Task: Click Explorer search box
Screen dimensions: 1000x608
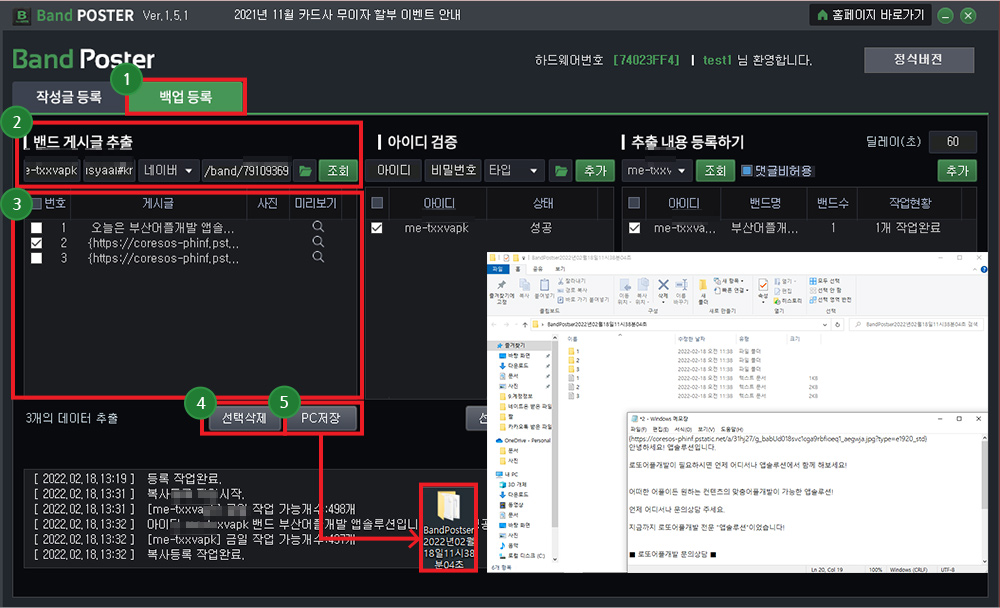Action: coord(916,324)
